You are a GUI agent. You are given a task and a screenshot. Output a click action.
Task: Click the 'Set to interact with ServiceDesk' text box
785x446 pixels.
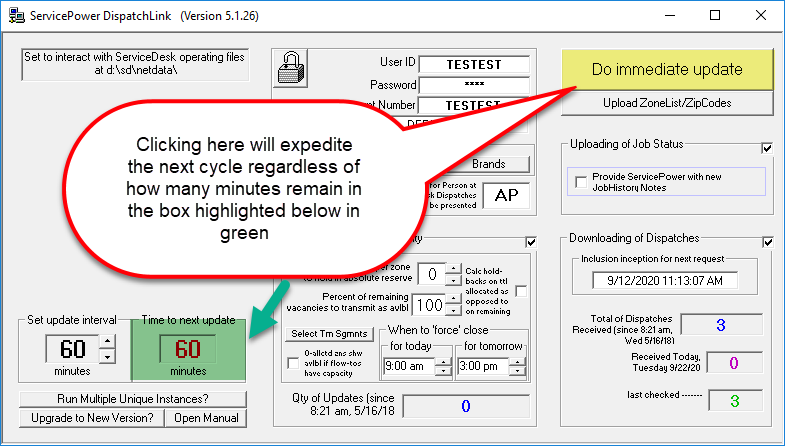[135, 64]
